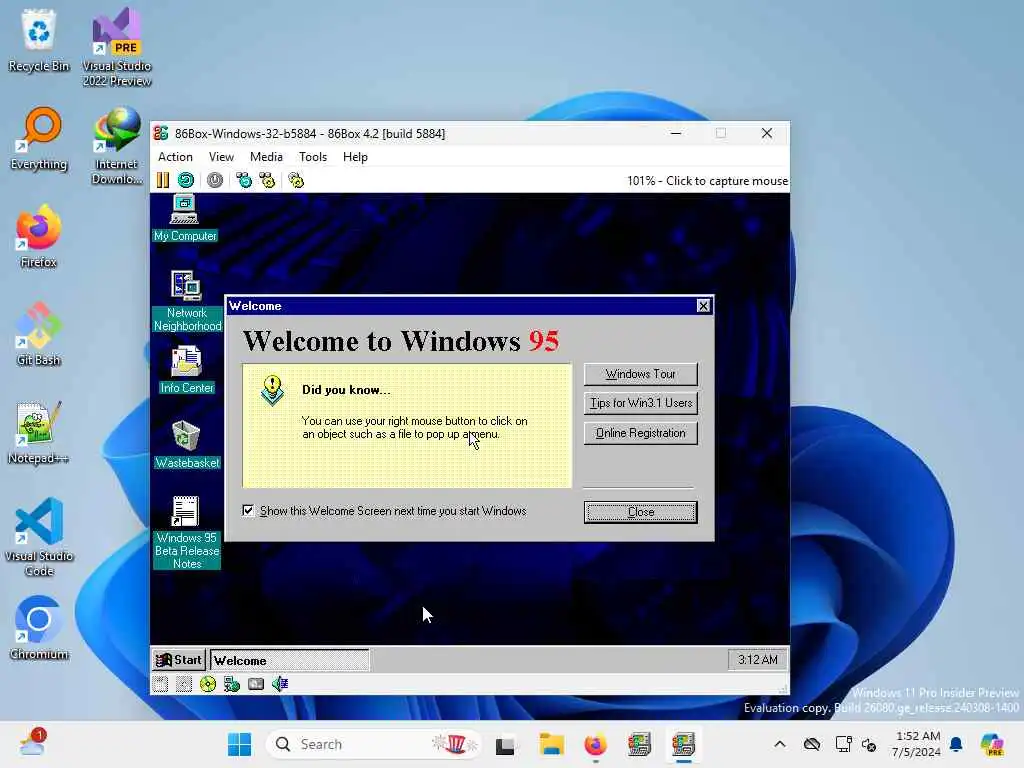Click first floppy drive status bar icon
Viewport: 1024px width, 768px height.
[161, 684]
